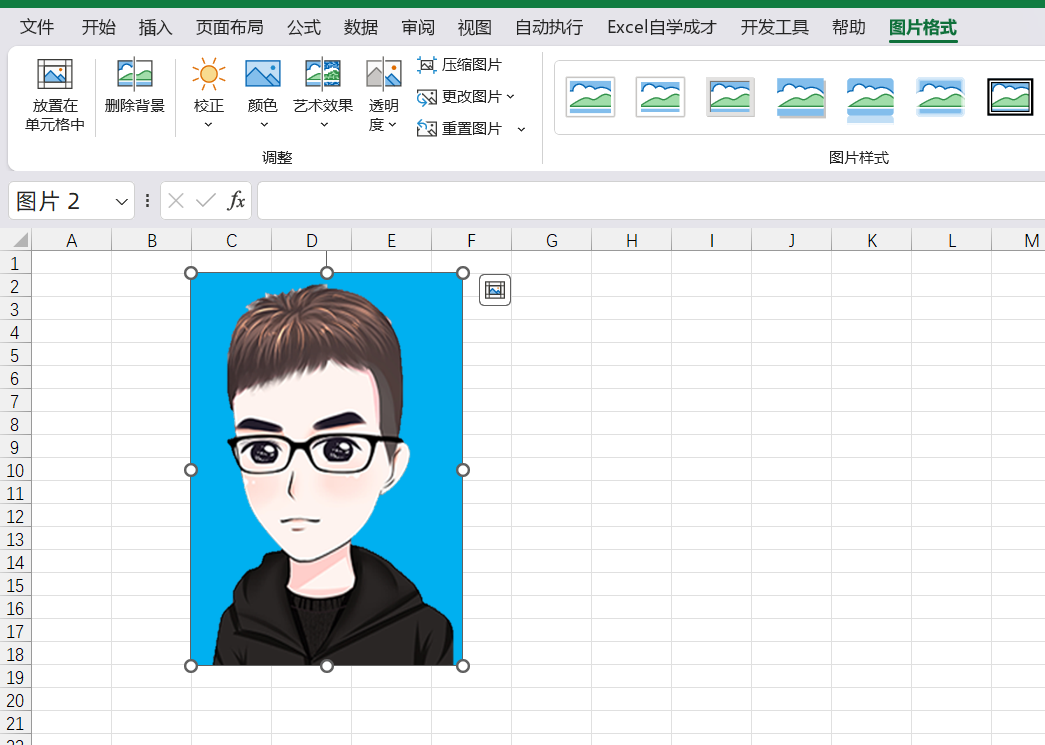Click Reset Picture (重置图片) button
This screenshot has height=745, width=1045.
click(x=459, y=129)
